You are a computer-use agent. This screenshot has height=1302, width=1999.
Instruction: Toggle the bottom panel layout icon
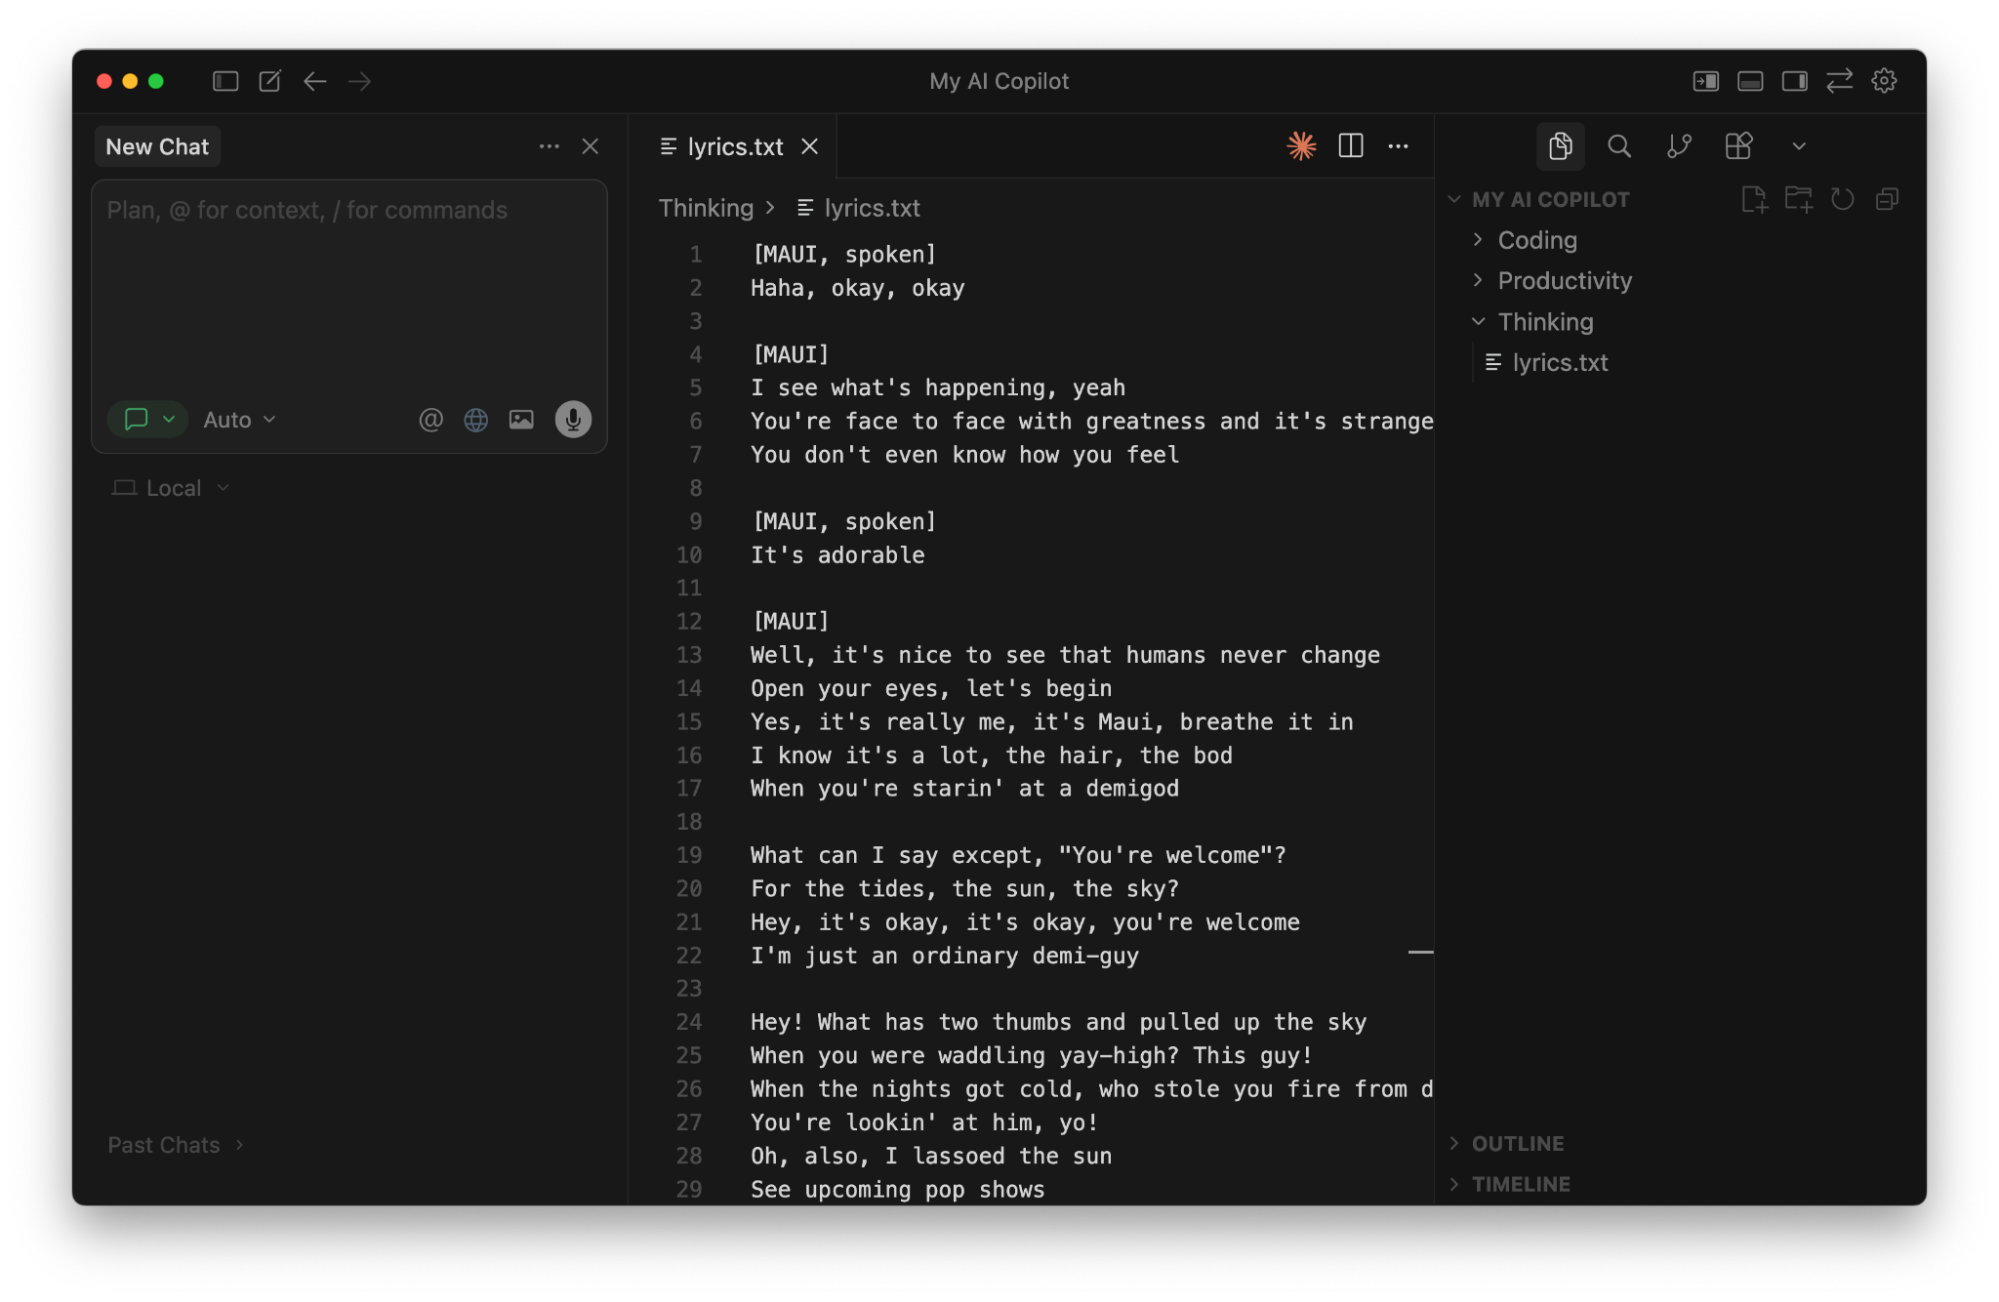tap(1750, 81)
